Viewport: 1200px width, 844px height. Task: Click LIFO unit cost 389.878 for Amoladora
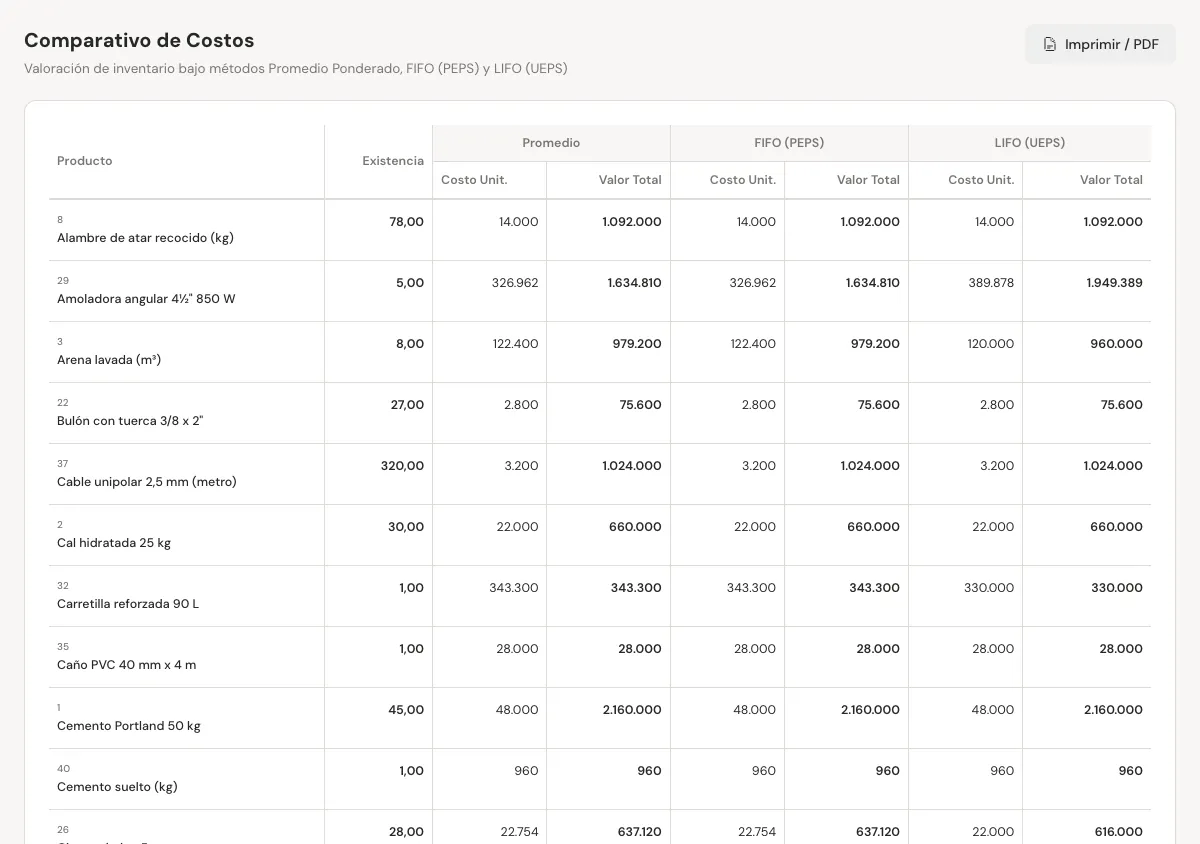(991, 283)
